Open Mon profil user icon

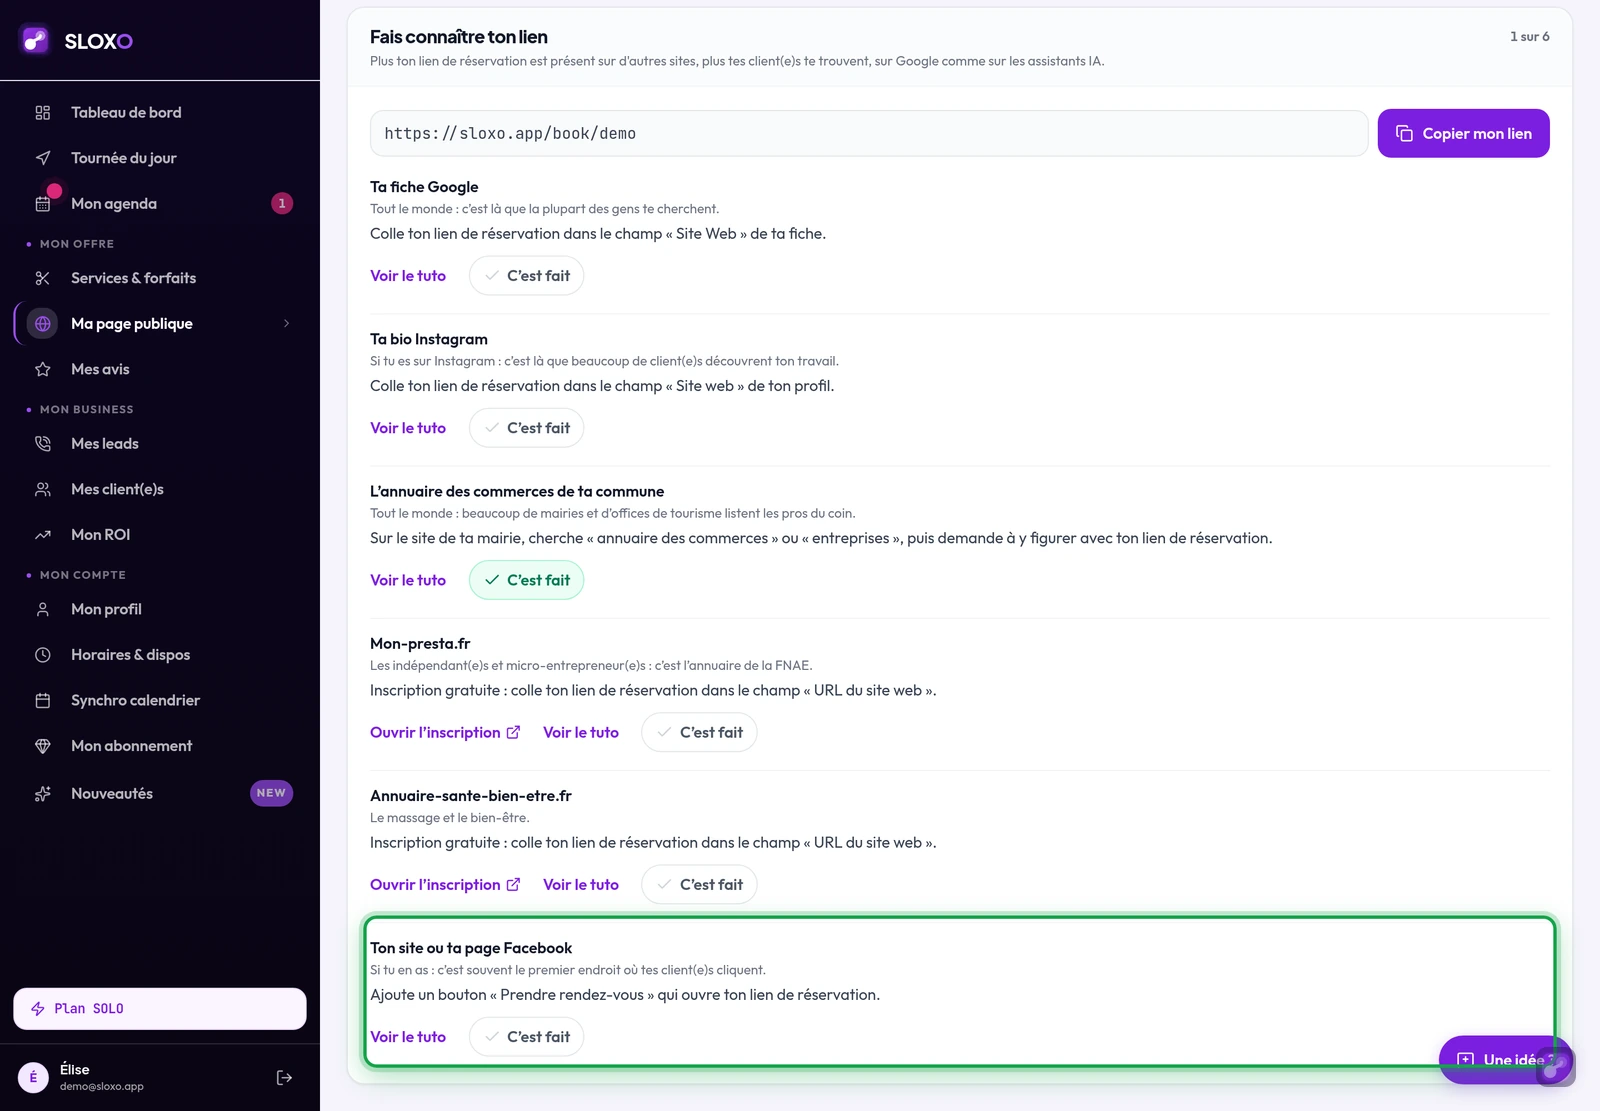[43, 609]
